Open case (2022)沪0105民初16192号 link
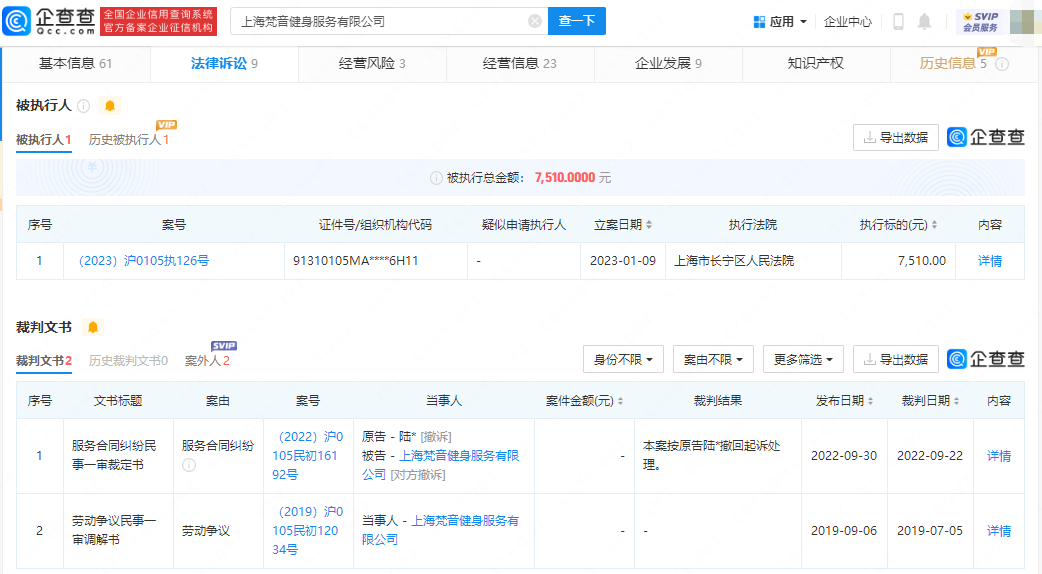The image size is (1042, 574). [308, 456]
